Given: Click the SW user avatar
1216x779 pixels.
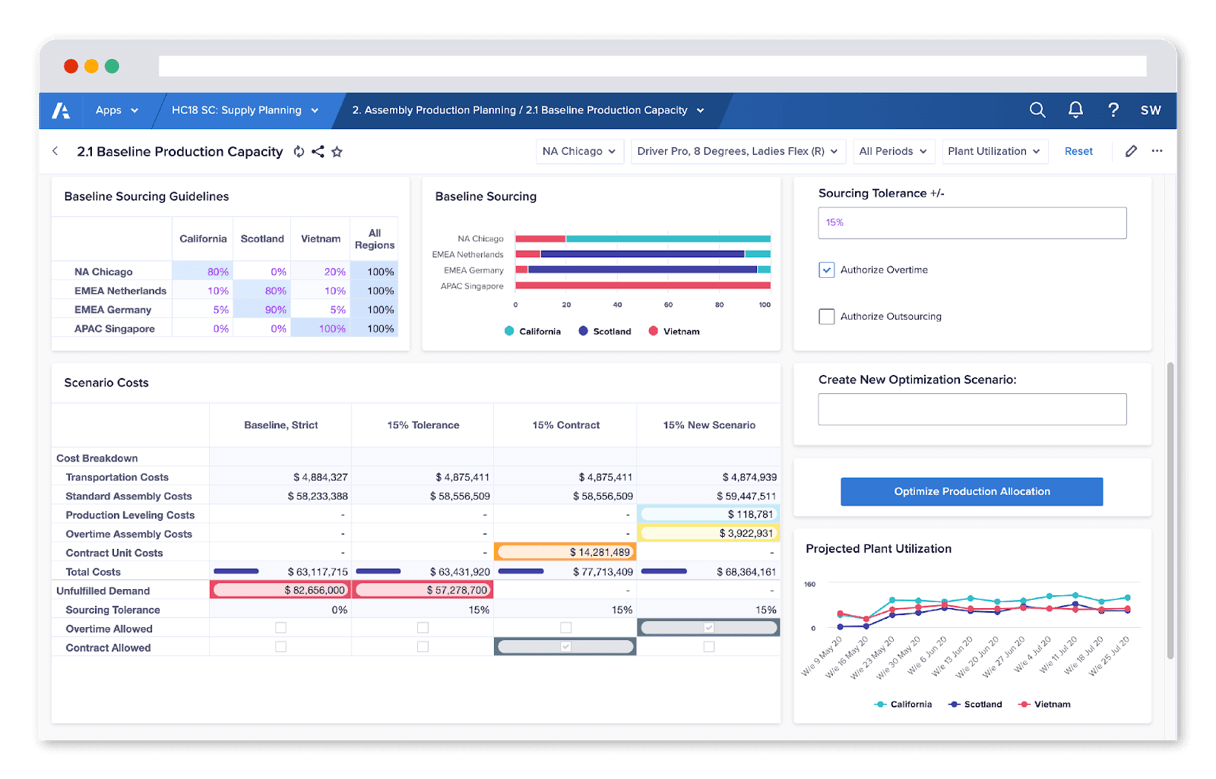Looking at the screenshot, I should (x=1150, y=110).
